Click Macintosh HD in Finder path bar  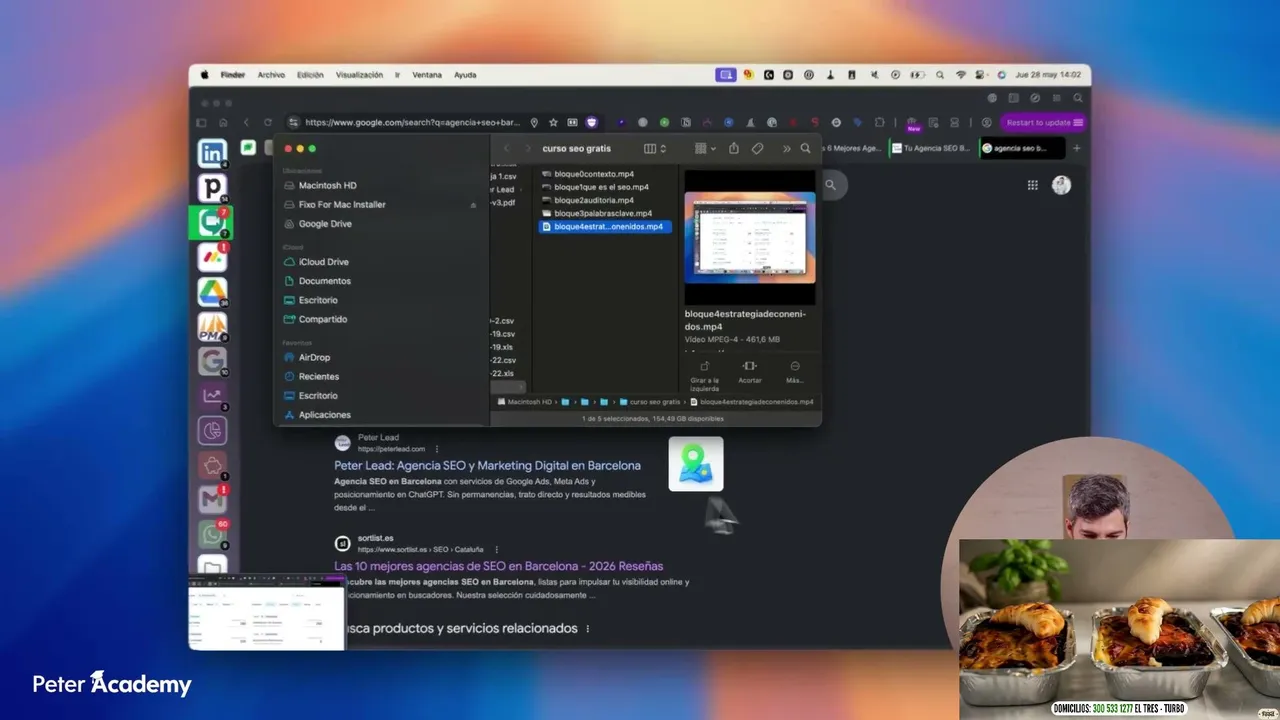[x=524, y=402]
